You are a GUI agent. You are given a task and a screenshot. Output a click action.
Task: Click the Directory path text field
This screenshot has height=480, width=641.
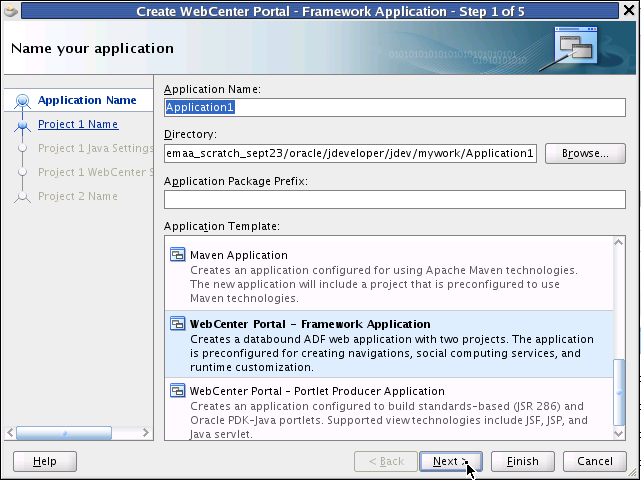[x=350, y=153]
